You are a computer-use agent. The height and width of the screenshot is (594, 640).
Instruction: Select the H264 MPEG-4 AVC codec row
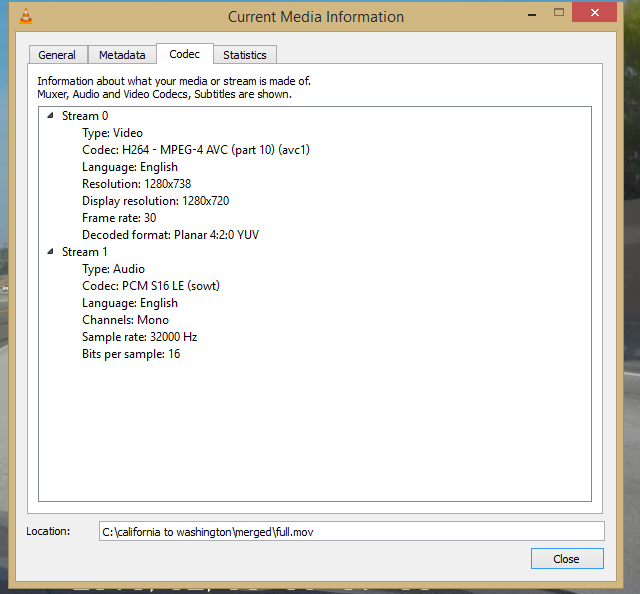(196, 150)
